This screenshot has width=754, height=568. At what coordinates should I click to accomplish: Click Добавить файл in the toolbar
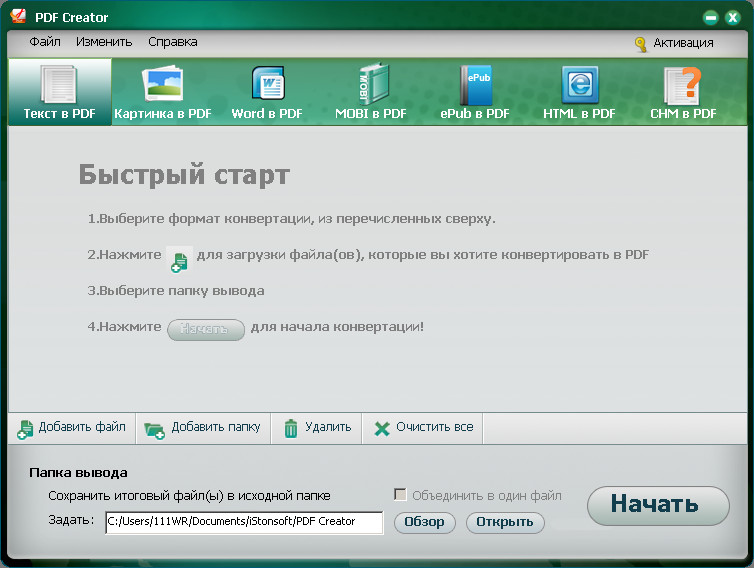coord(72,428)
